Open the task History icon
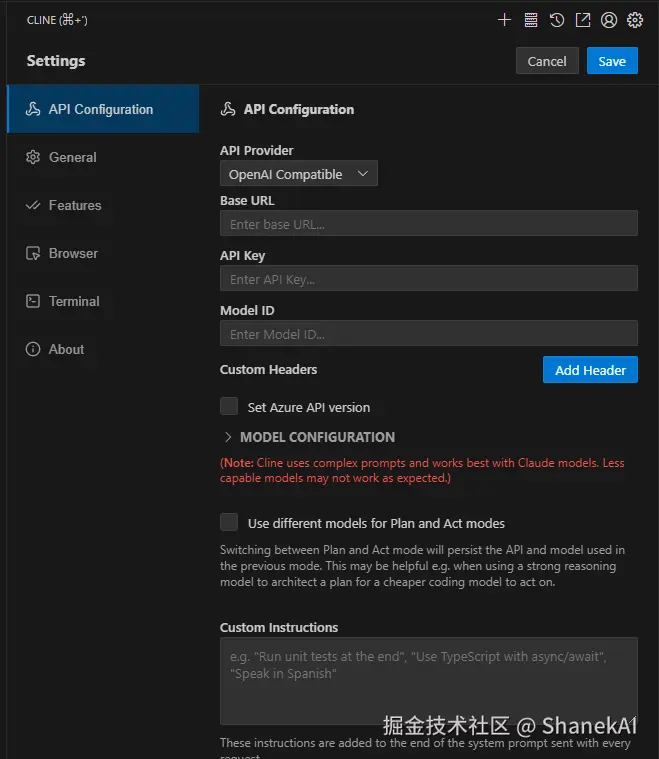The height and width of the screenshot is (759, 659). point(557,19)
